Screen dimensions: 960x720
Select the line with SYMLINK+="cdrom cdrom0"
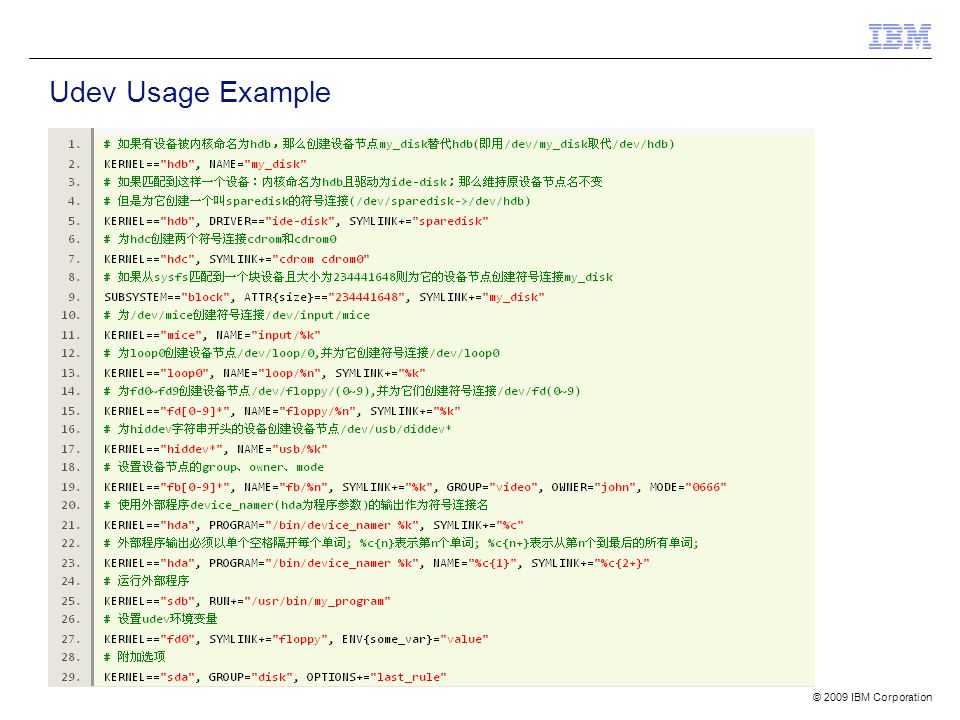tap(236, 259)
